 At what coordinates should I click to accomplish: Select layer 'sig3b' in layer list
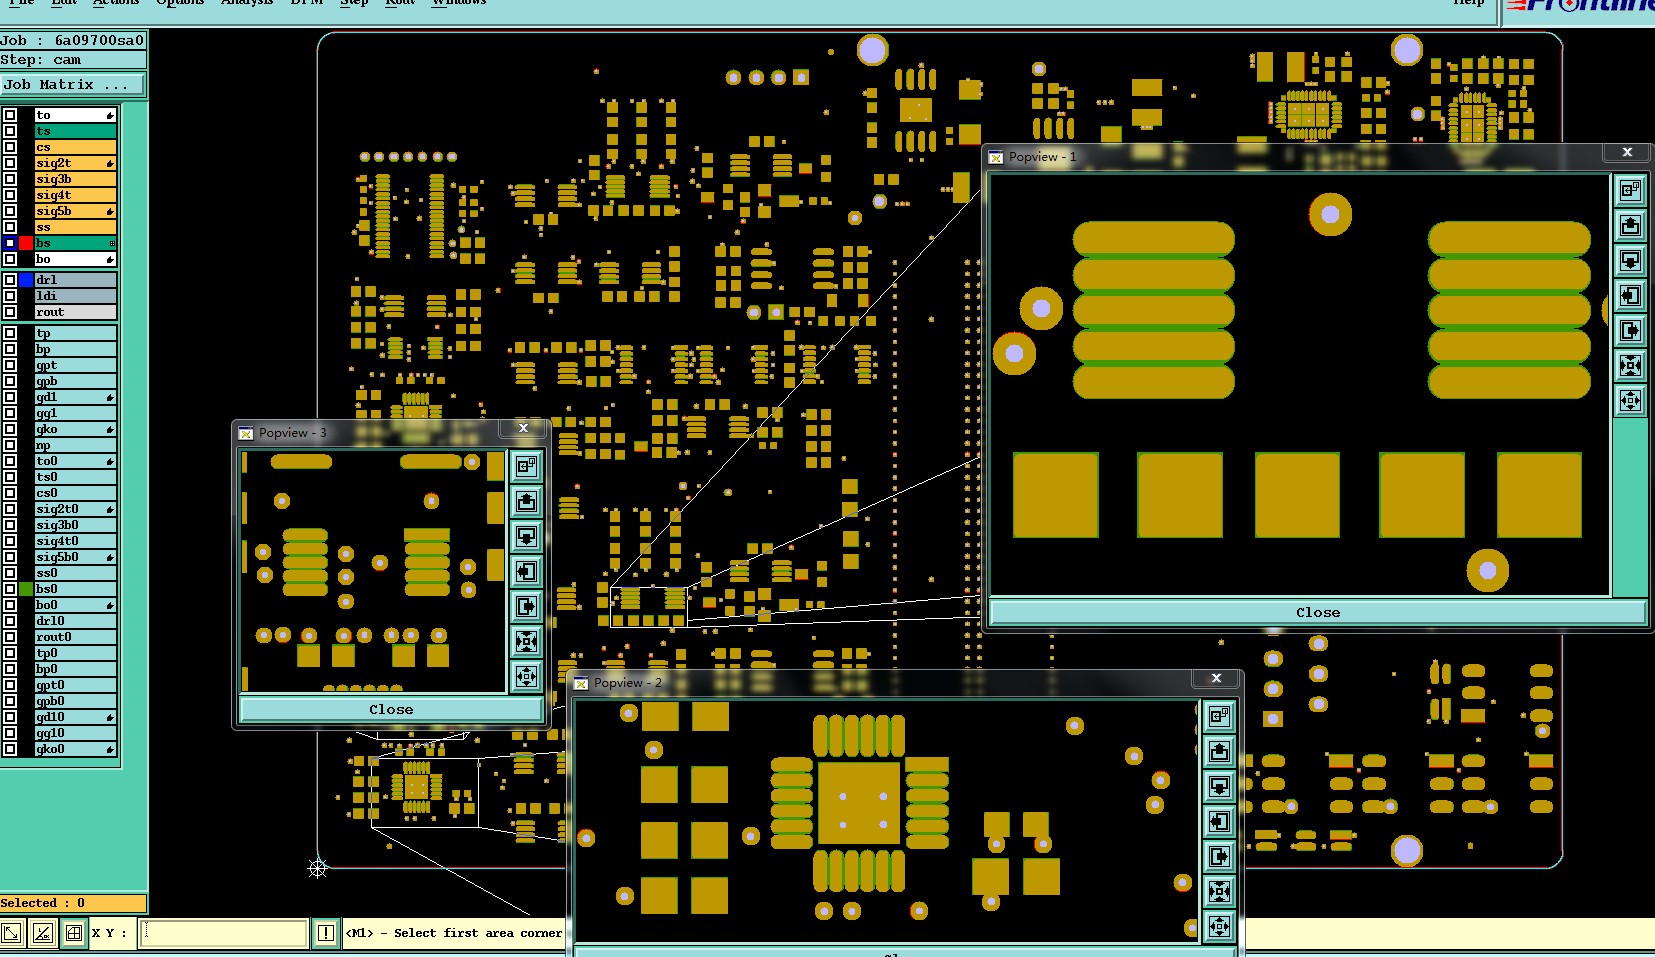click(x=76, y=179)
